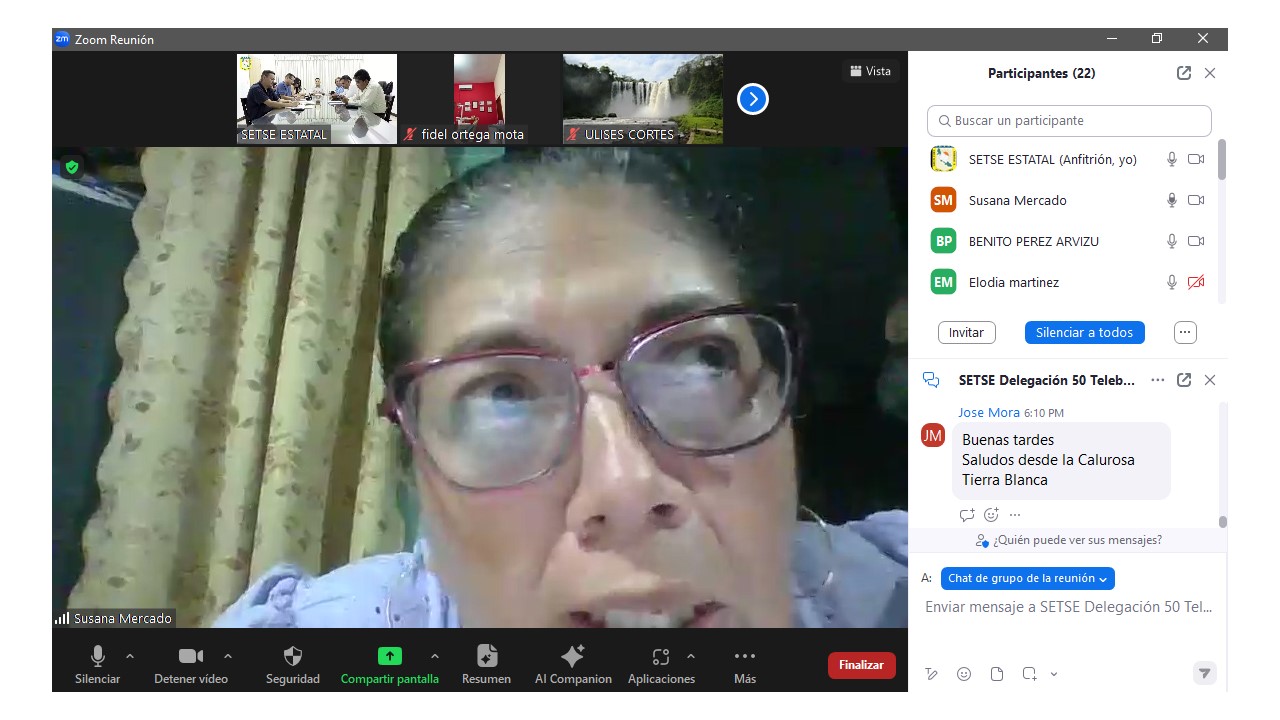The width and height of the screenshot is (1280, 720).
Task: Click the Buscar un participante search field
Action: click(1069, 121)
